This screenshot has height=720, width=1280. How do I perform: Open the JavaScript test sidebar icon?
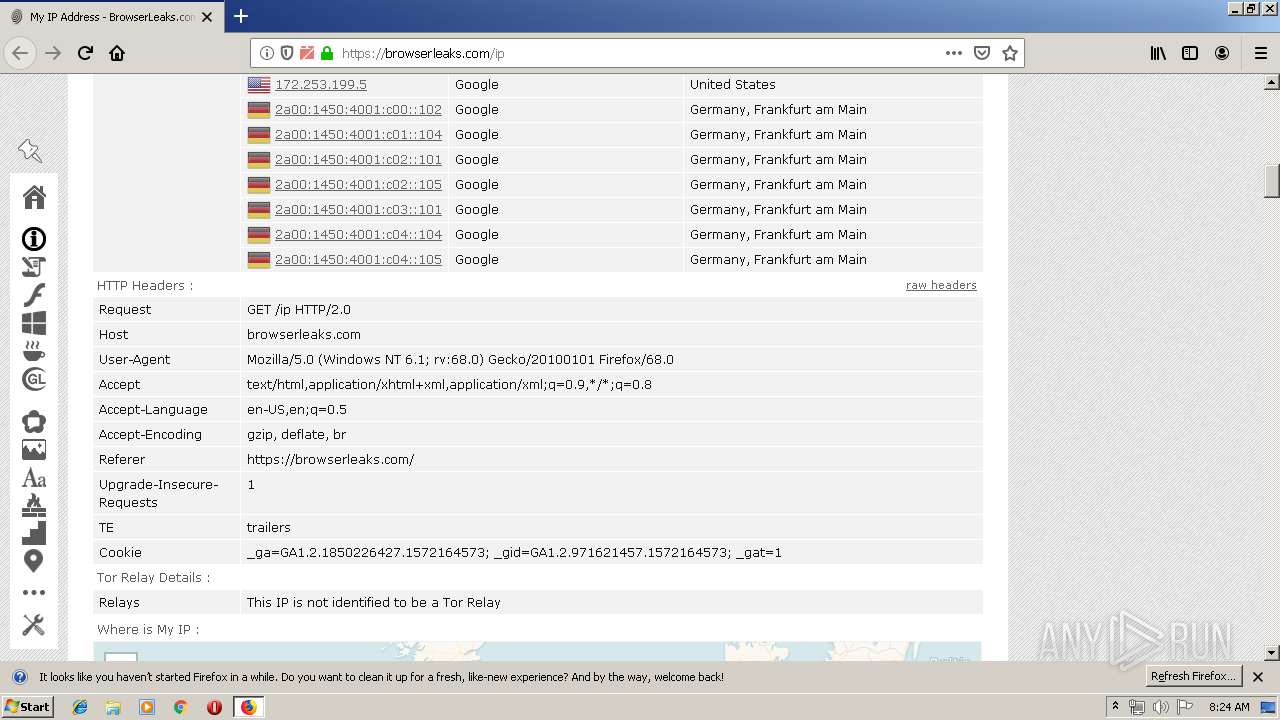(x=34, y=267)
